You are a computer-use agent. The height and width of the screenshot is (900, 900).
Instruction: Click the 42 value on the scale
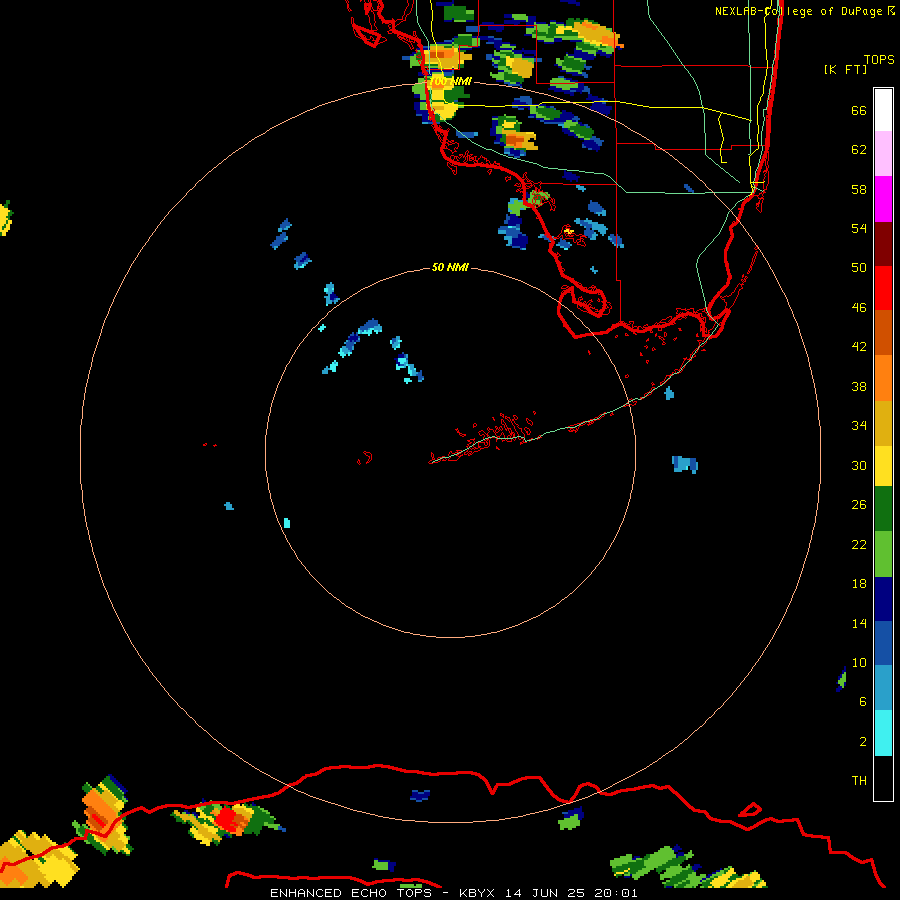click(x=859, y=347)
